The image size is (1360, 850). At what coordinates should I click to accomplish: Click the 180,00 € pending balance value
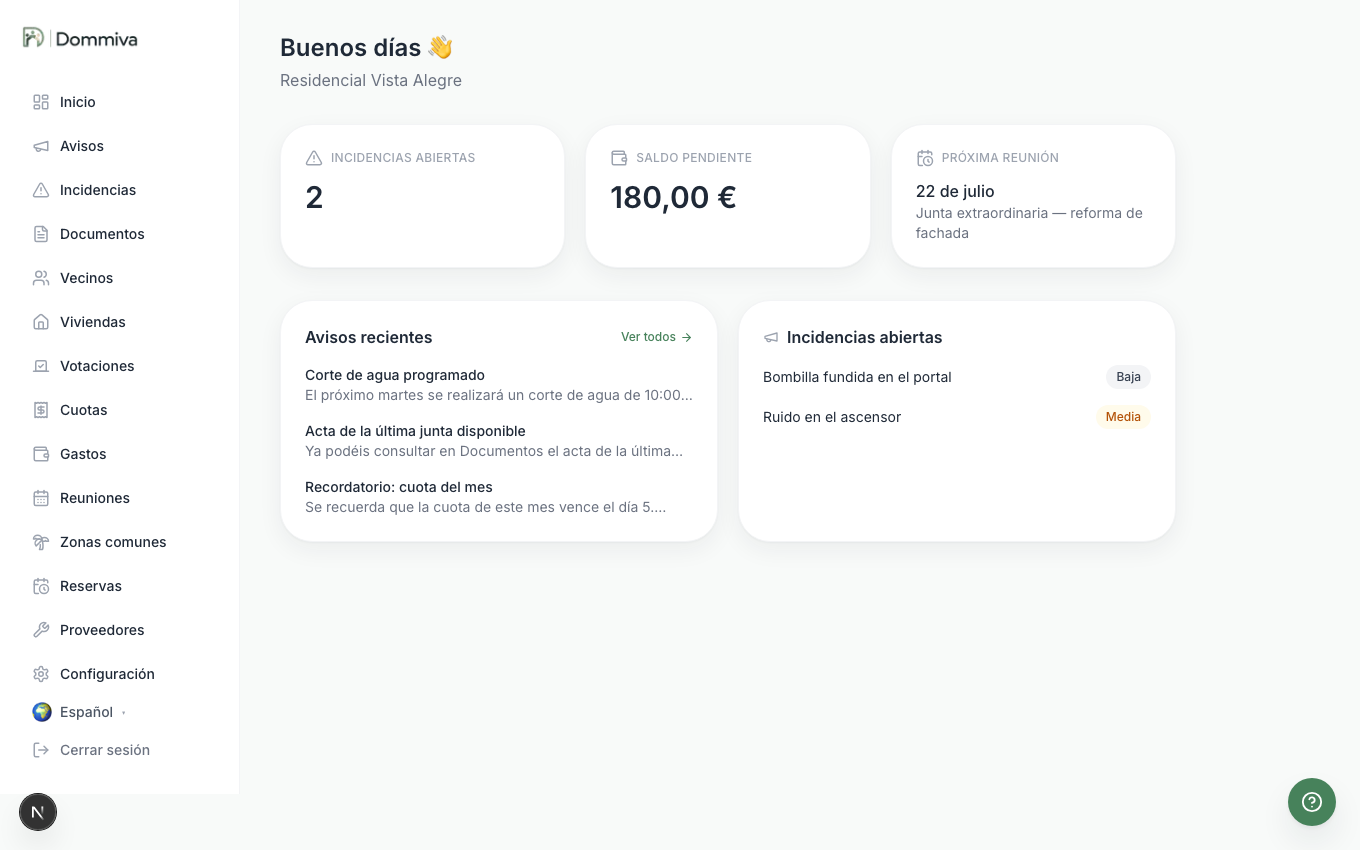tap(673, 197)
